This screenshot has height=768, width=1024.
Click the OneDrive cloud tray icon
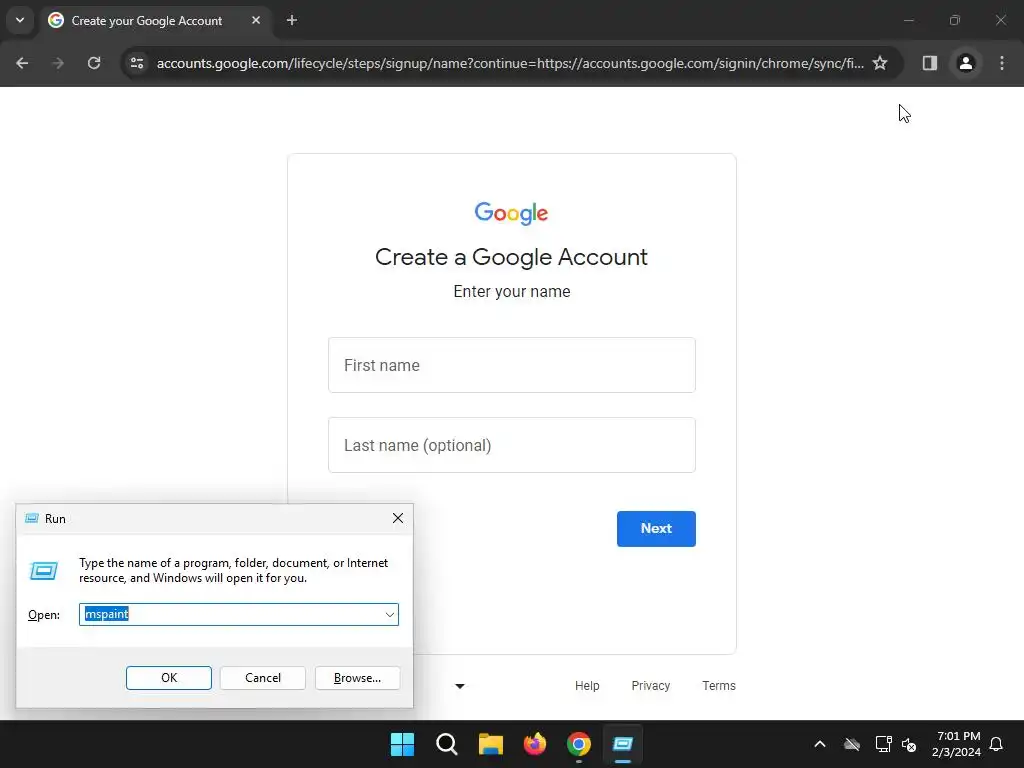coord(852,744)
